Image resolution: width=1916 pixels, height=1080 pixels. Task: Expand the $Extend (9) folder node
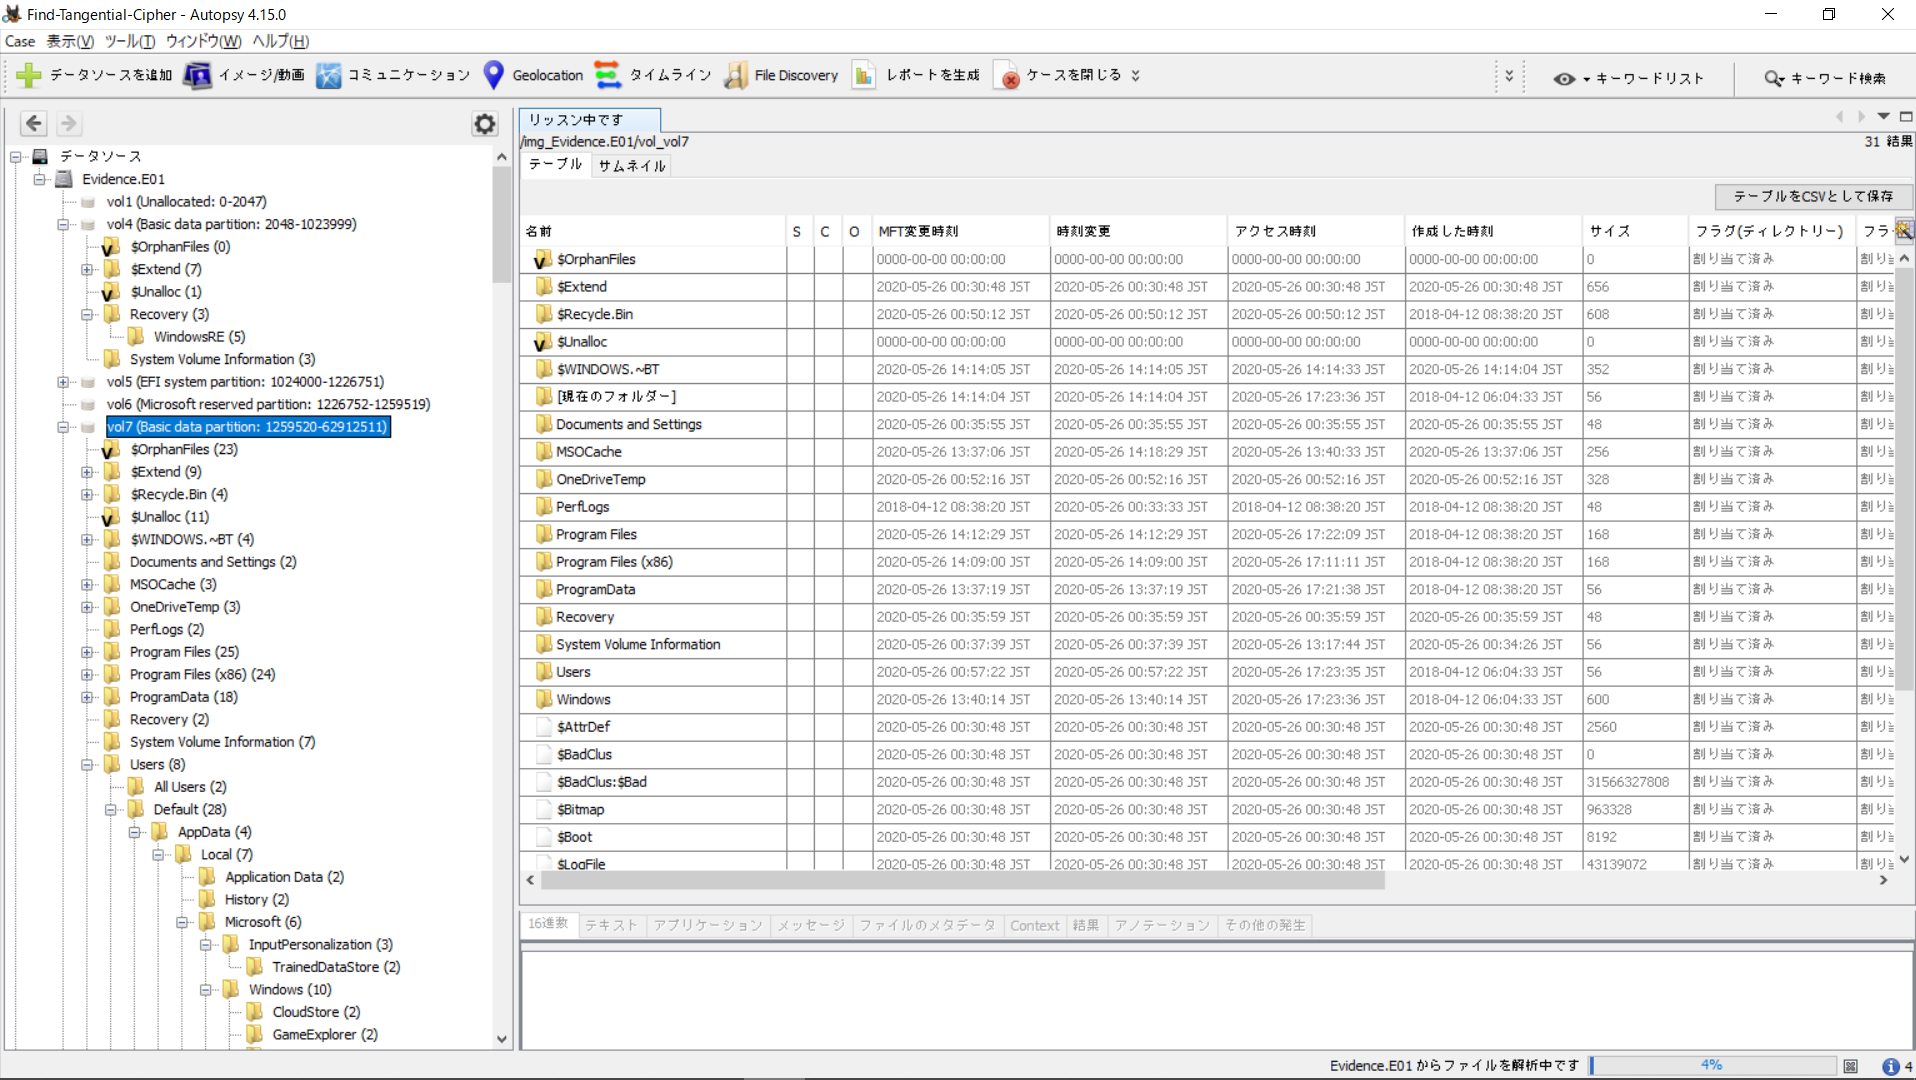87,472
